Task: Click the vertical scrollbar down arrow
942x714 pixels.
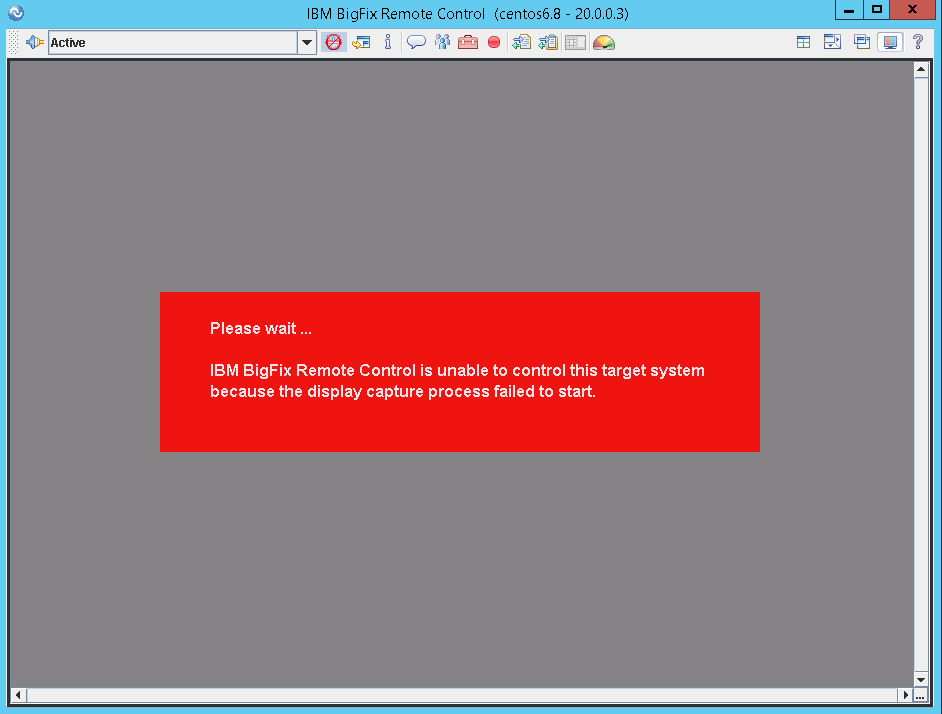Action: (x=921, y=679)
